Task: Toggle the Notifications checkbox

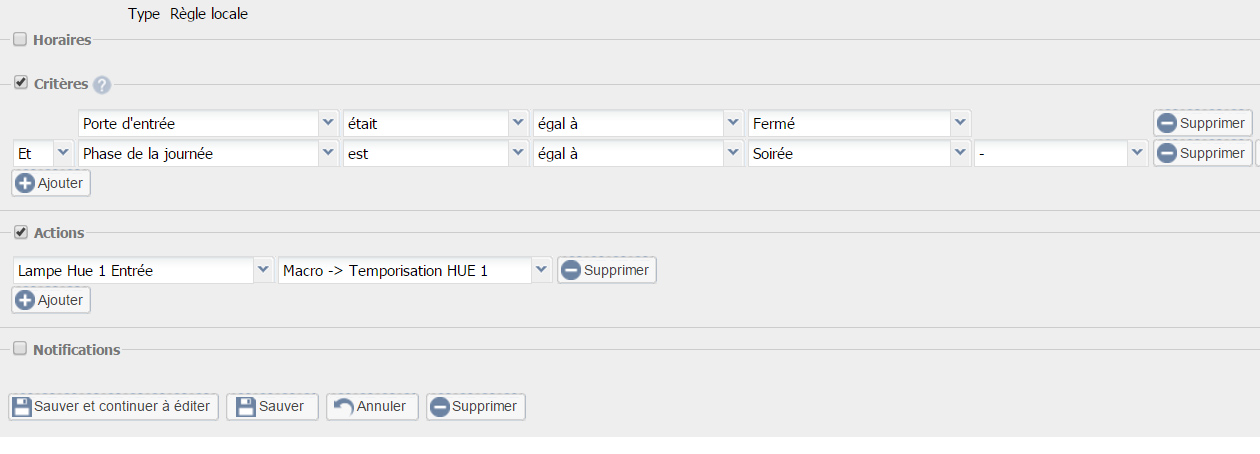Action: click(x=20, y=349)
